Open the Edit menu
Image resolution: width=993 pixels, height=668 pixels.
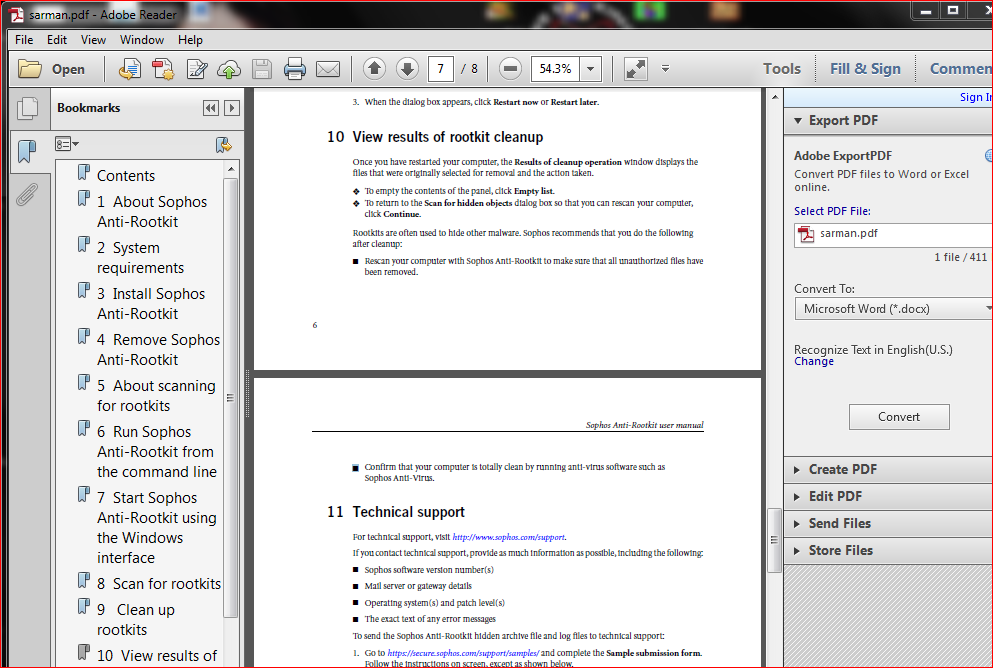[57, 40]
